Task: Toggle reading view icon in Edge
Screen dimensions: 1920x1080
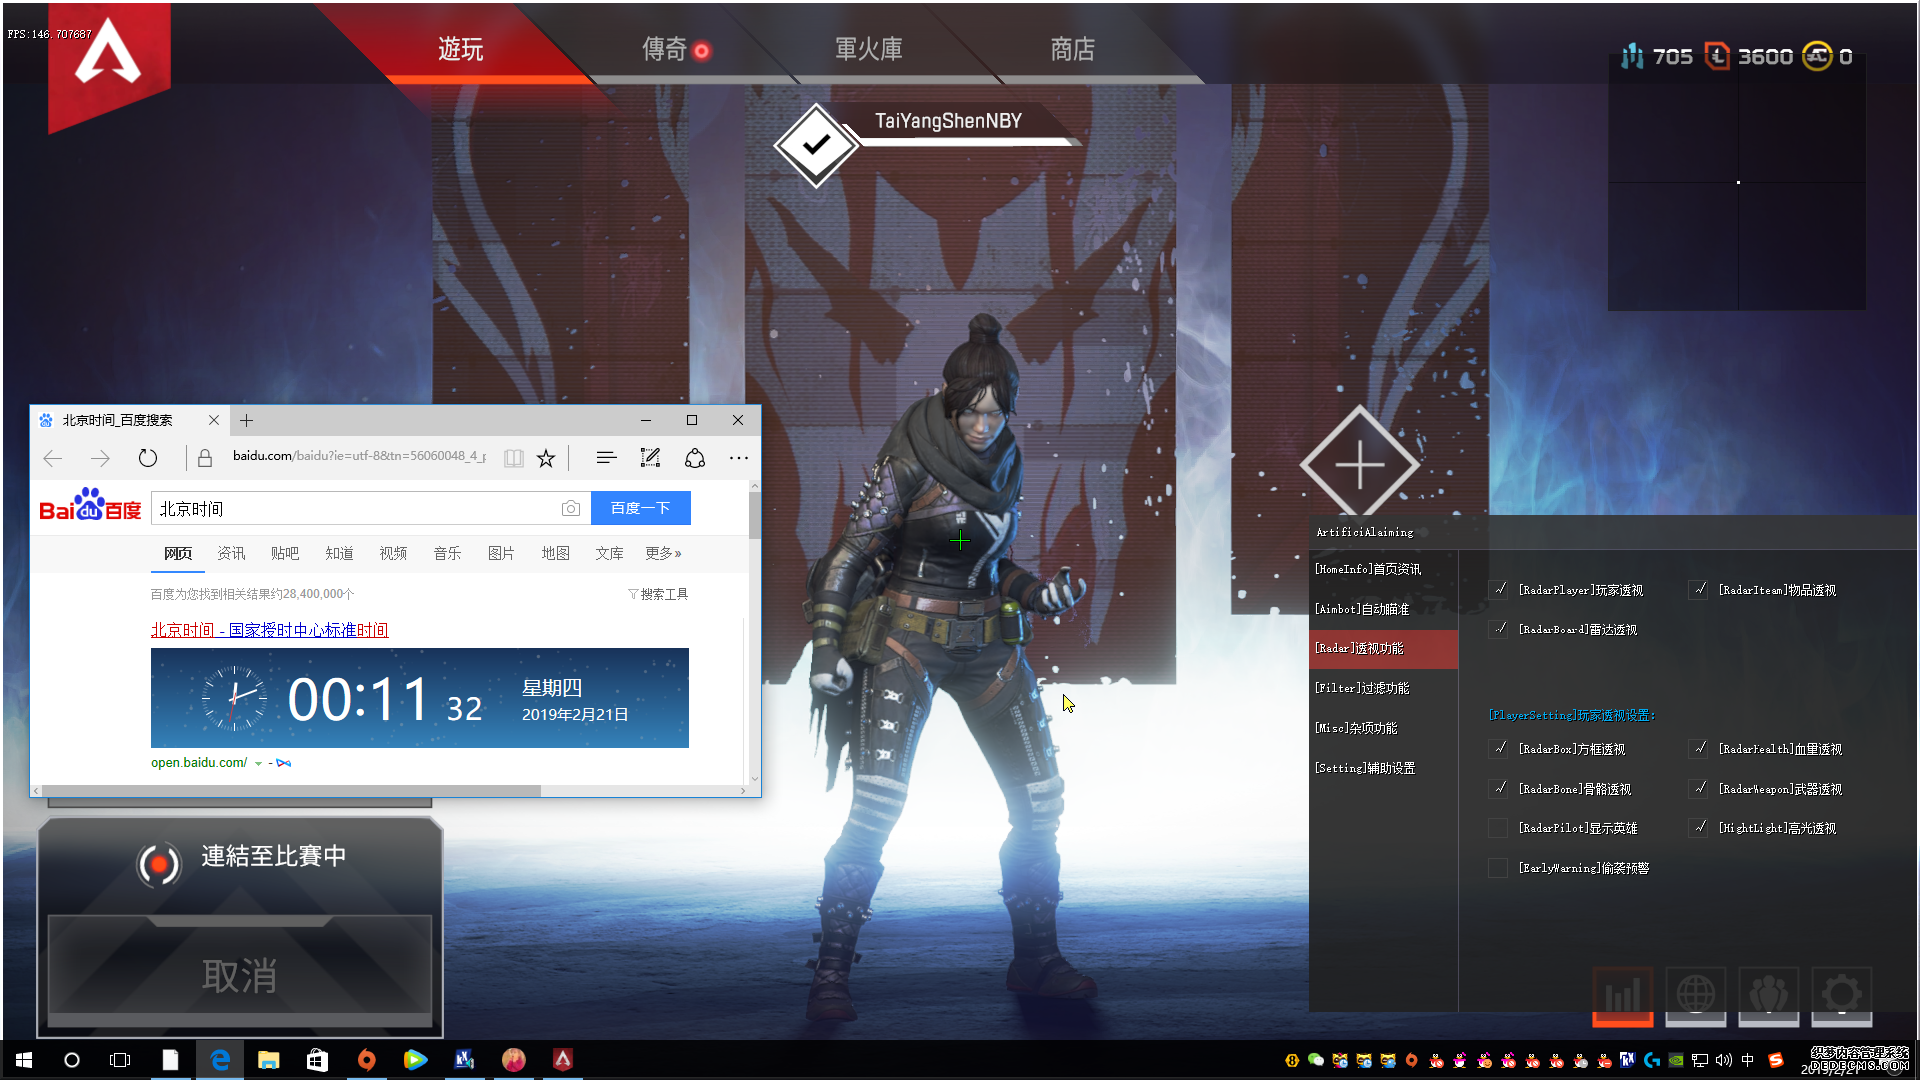Action: (x=513, y=458)
